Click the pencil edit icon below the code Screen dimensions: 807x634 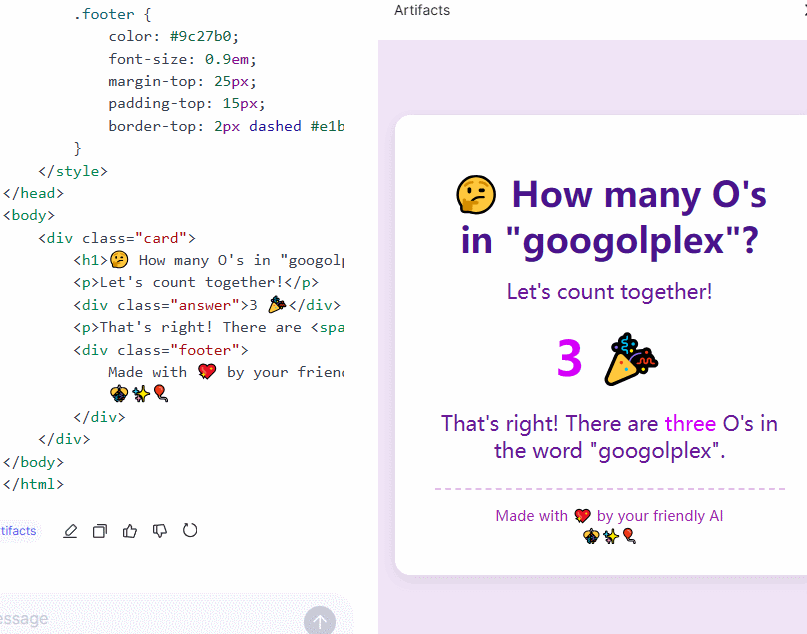(x=70, y=531)
